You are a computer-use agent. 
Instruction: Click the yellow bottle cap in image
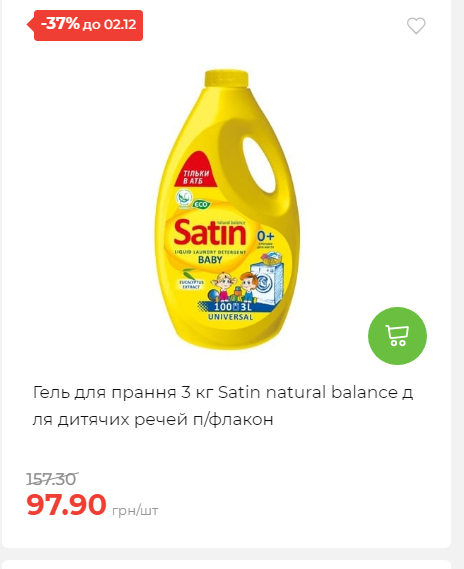pyautogui.click(x=226, y=80)
